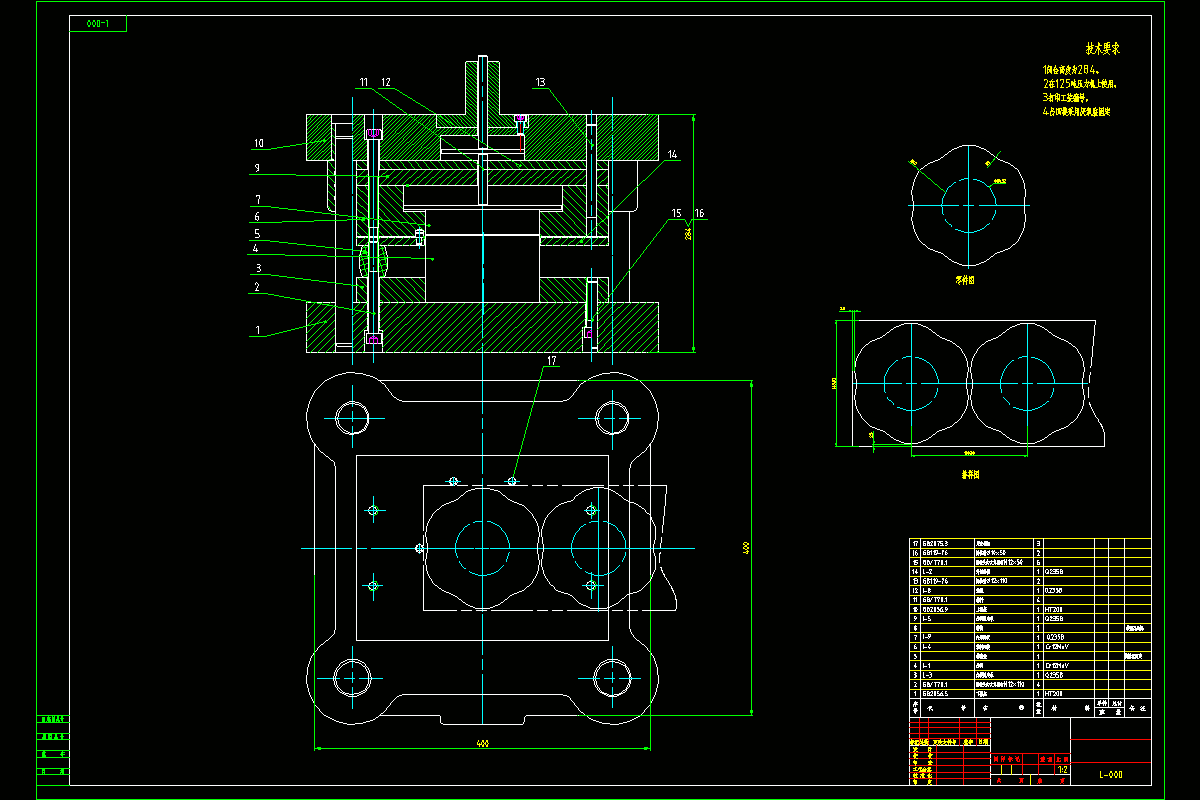Viewport: 1200px width, 800px height.
Task: Select Q235B material in row 14
Action: pos(1054,572)
